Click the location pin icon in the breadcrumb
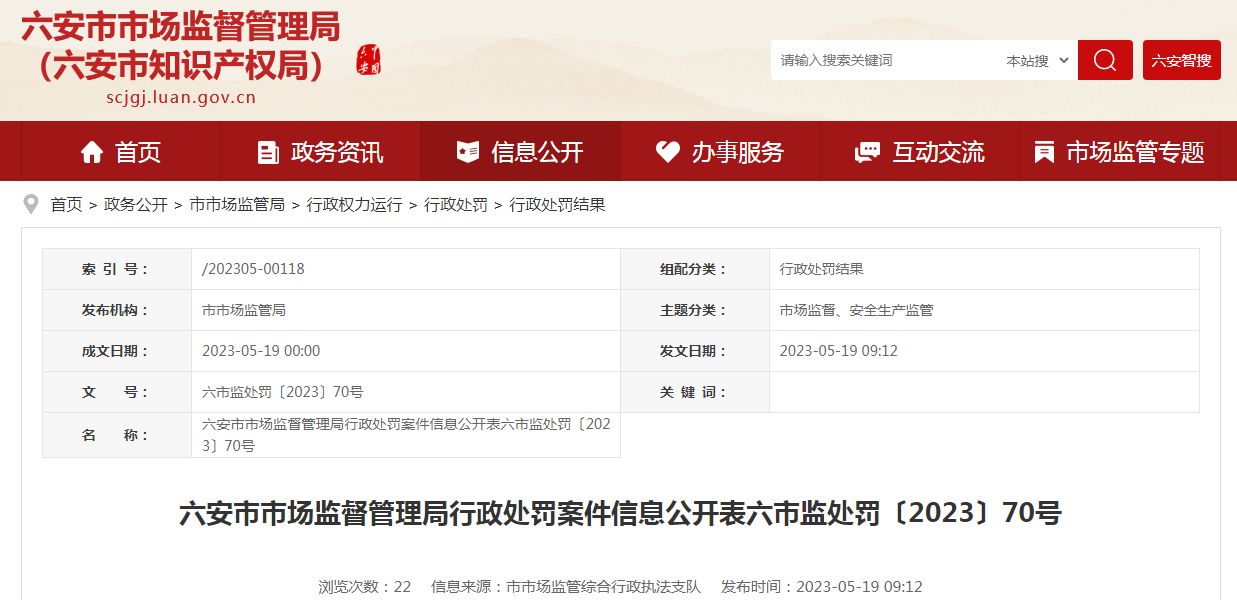This screenshot has height=600, width=1237. pos(31,204)
